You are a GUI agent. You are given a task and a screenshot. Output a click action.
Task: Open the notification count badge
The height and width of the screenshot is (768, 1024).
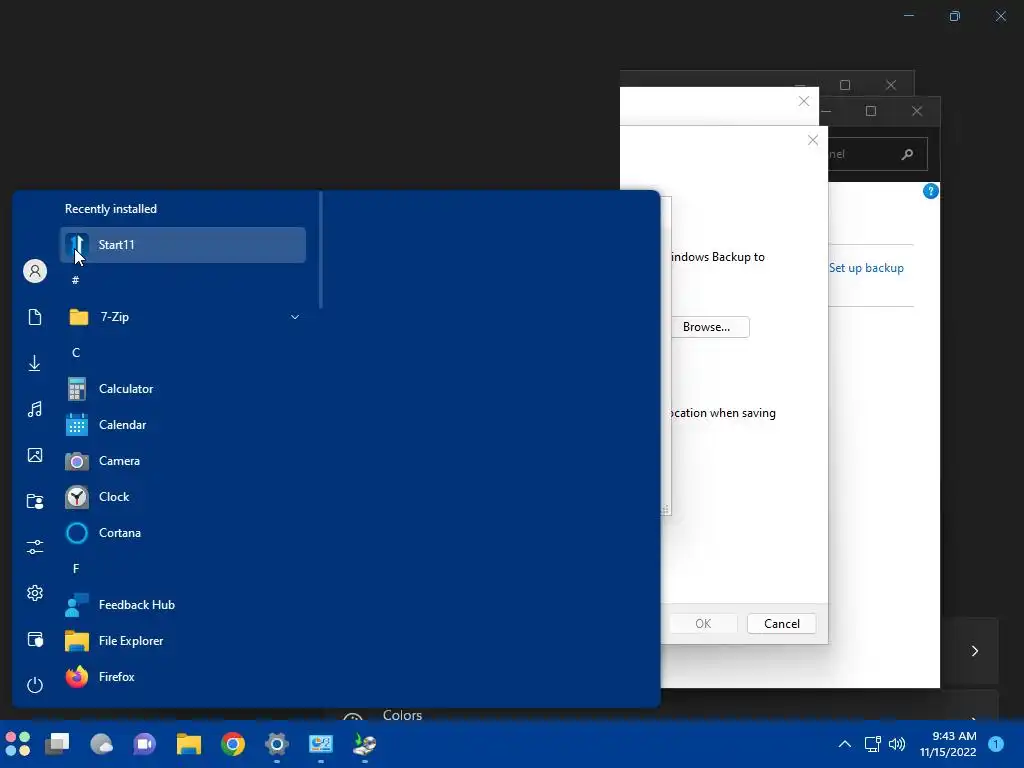coord(996,744)
